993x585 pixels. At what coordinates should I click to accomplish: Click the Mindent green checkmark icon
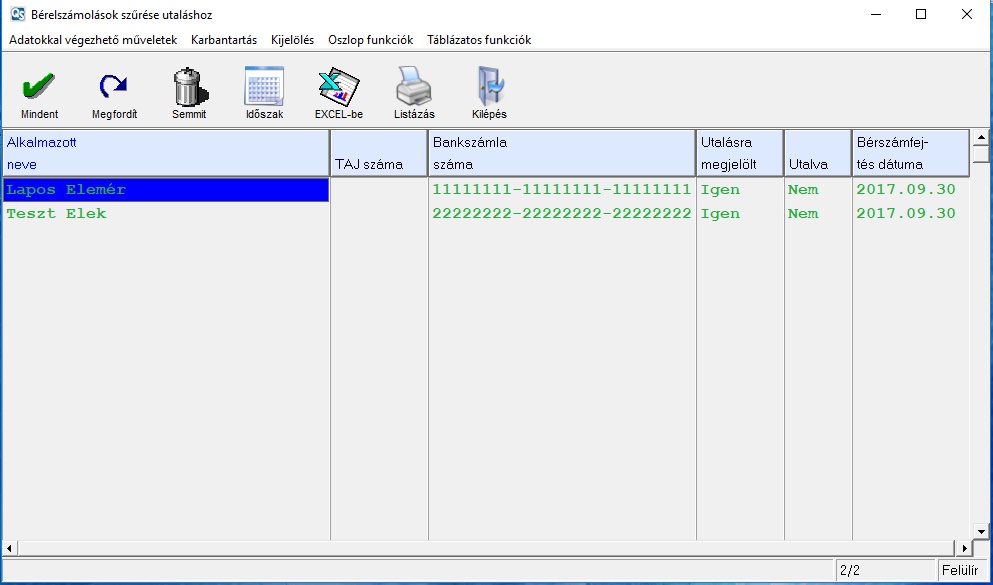(39, 88)
